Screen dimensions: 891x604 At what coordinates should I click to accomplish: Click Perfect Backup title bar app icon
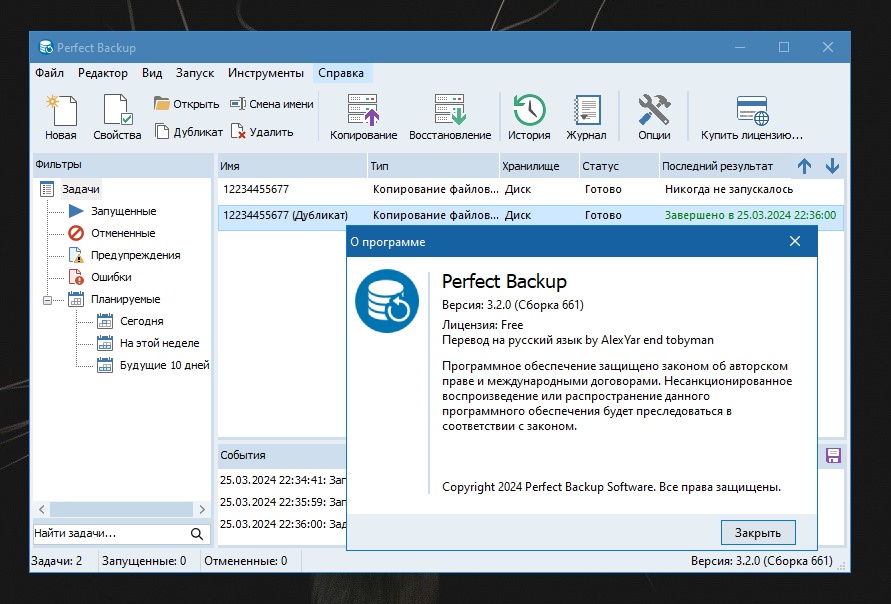click(x=45, y=47)
